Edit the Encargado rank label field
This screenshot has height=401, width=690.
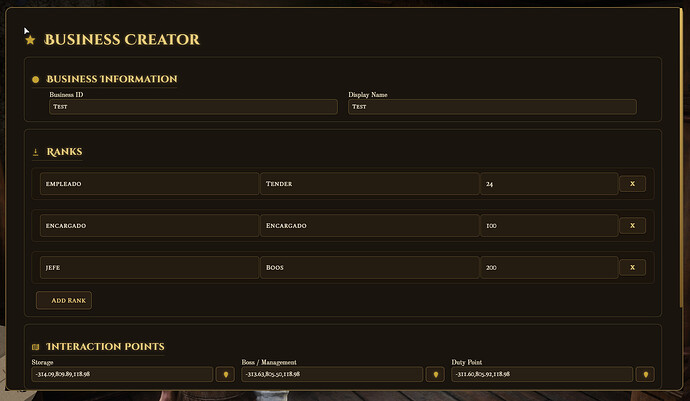click(x=370, y=226)
